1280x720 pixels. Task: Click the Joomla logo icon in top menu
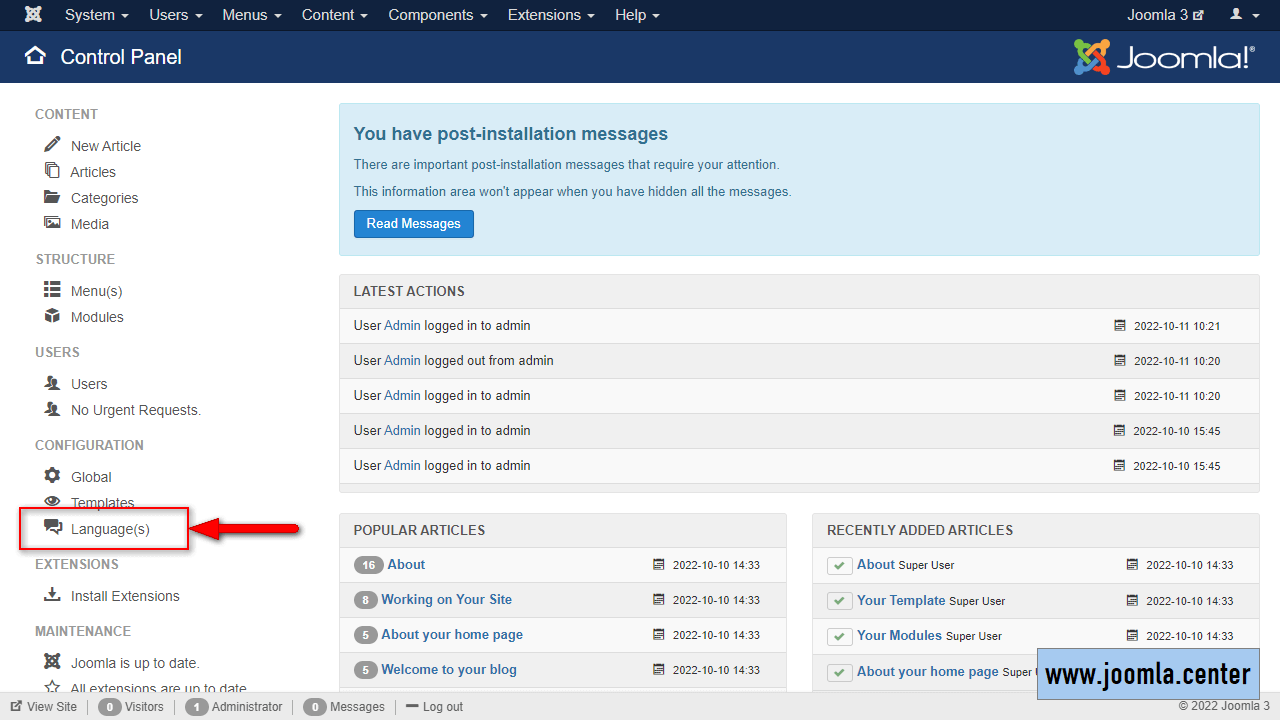(33, 15)
